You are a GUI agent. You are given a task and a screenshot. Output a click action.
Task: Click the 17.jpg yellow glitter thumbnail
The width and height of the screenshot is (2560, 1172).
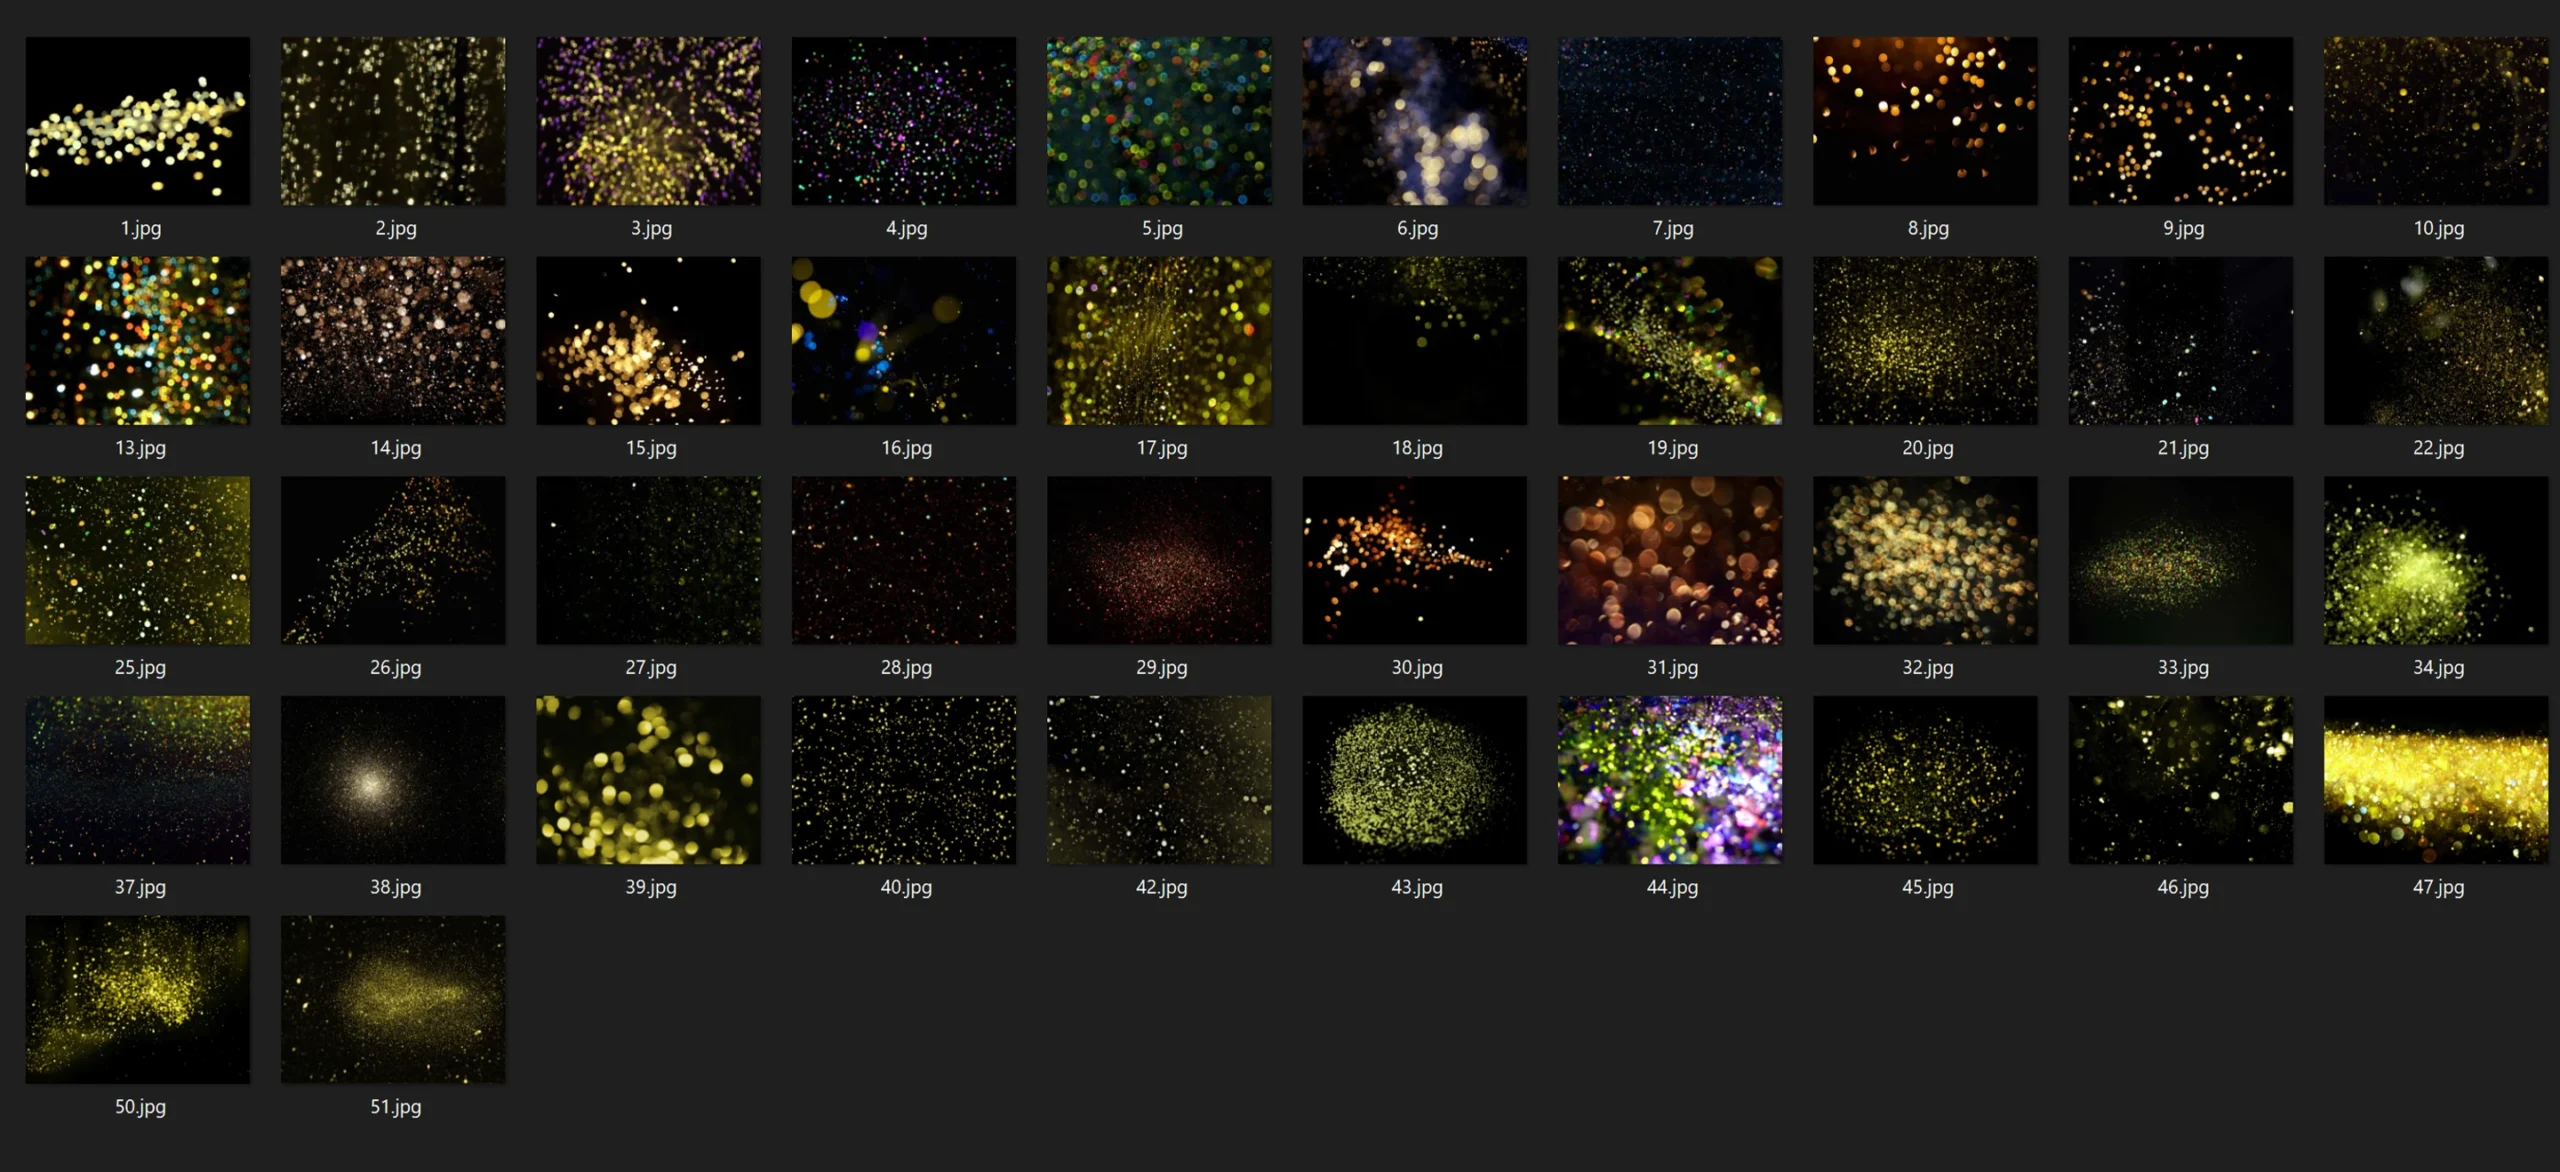[1159, 340]
